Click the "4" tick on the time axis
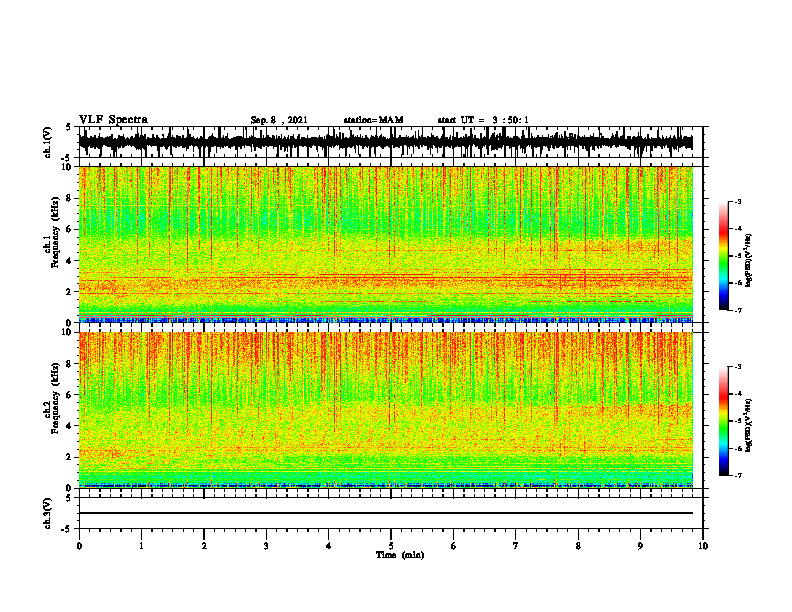The width and height of the screenshot is (792, 612). coord(329,546)
